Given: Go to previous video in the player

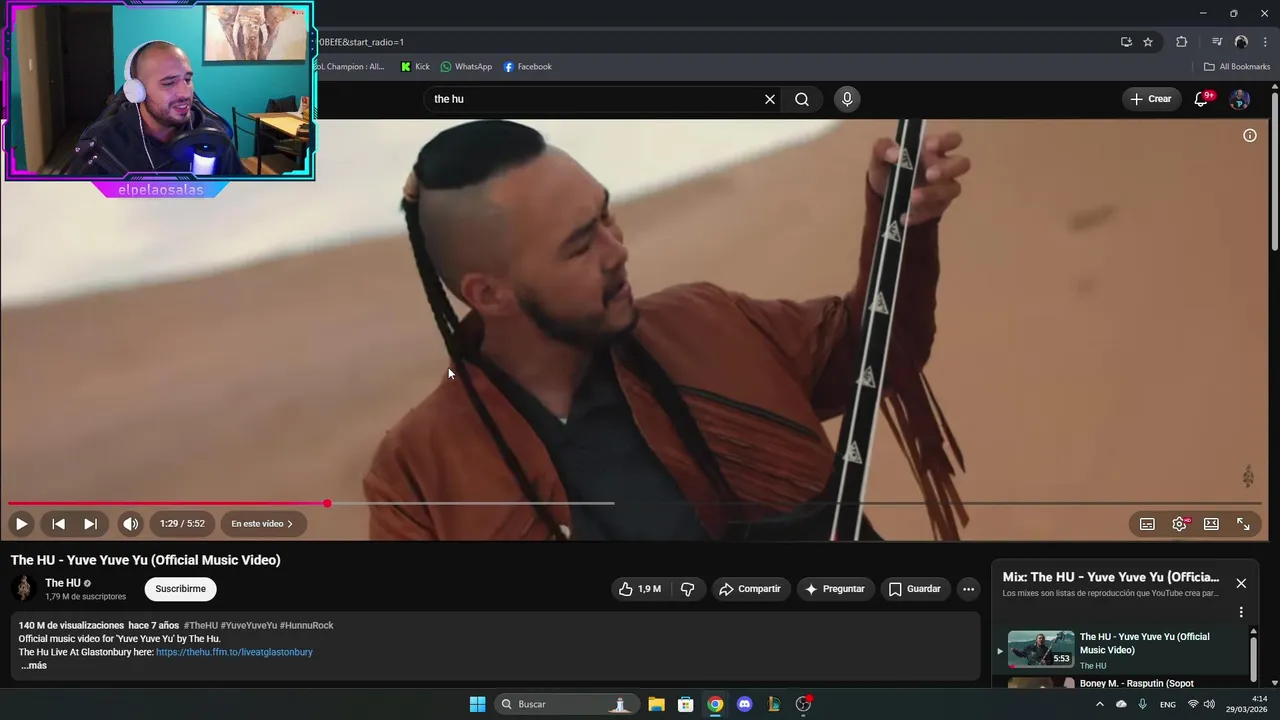Looking at the screenshot, I should (x=58, y=524).
